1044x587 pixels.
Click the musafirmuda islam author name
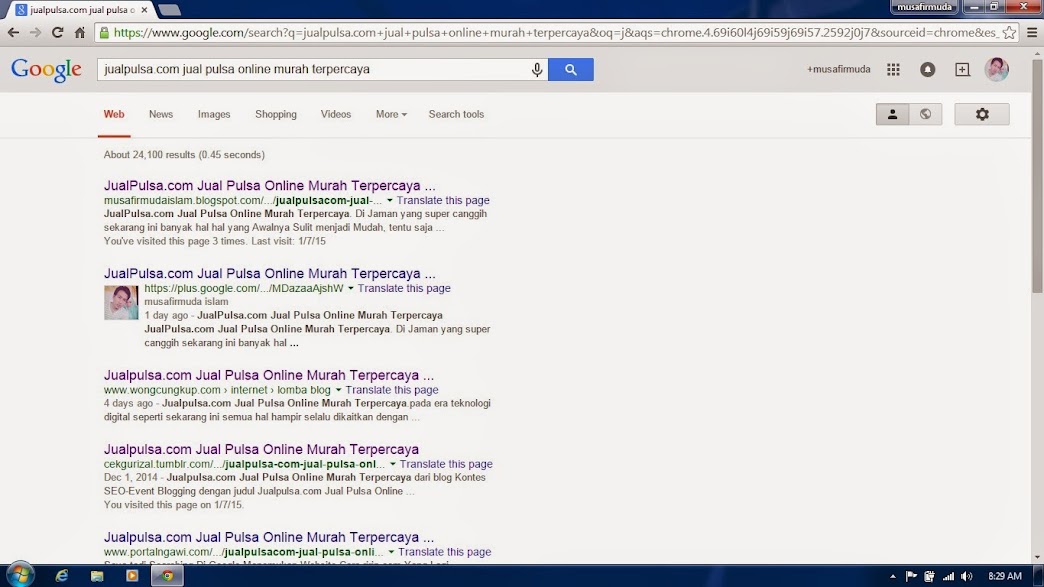click(186, 301)
